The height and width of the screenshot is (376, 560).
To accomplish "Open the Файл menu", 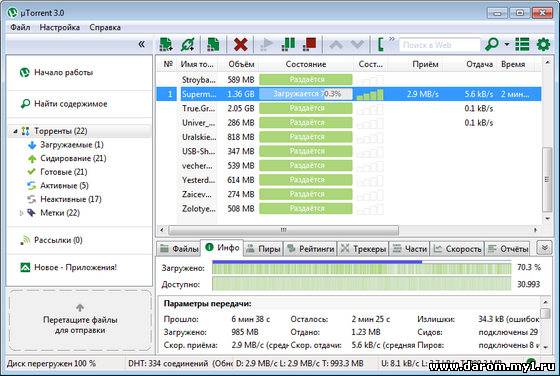I will pos(20,27).
